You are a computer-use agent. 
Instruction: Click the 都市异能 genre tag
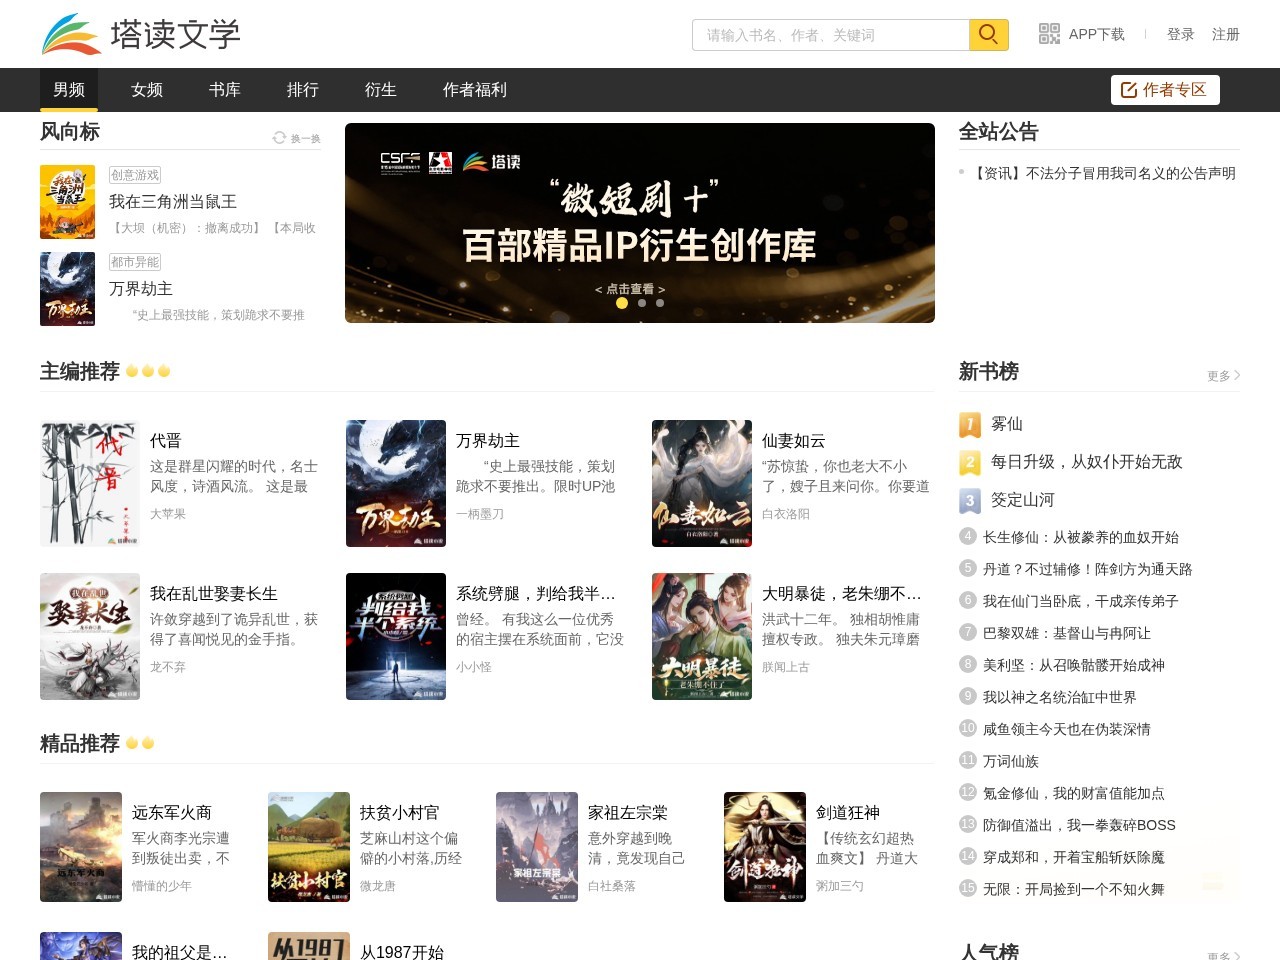[x=135, y=262]
